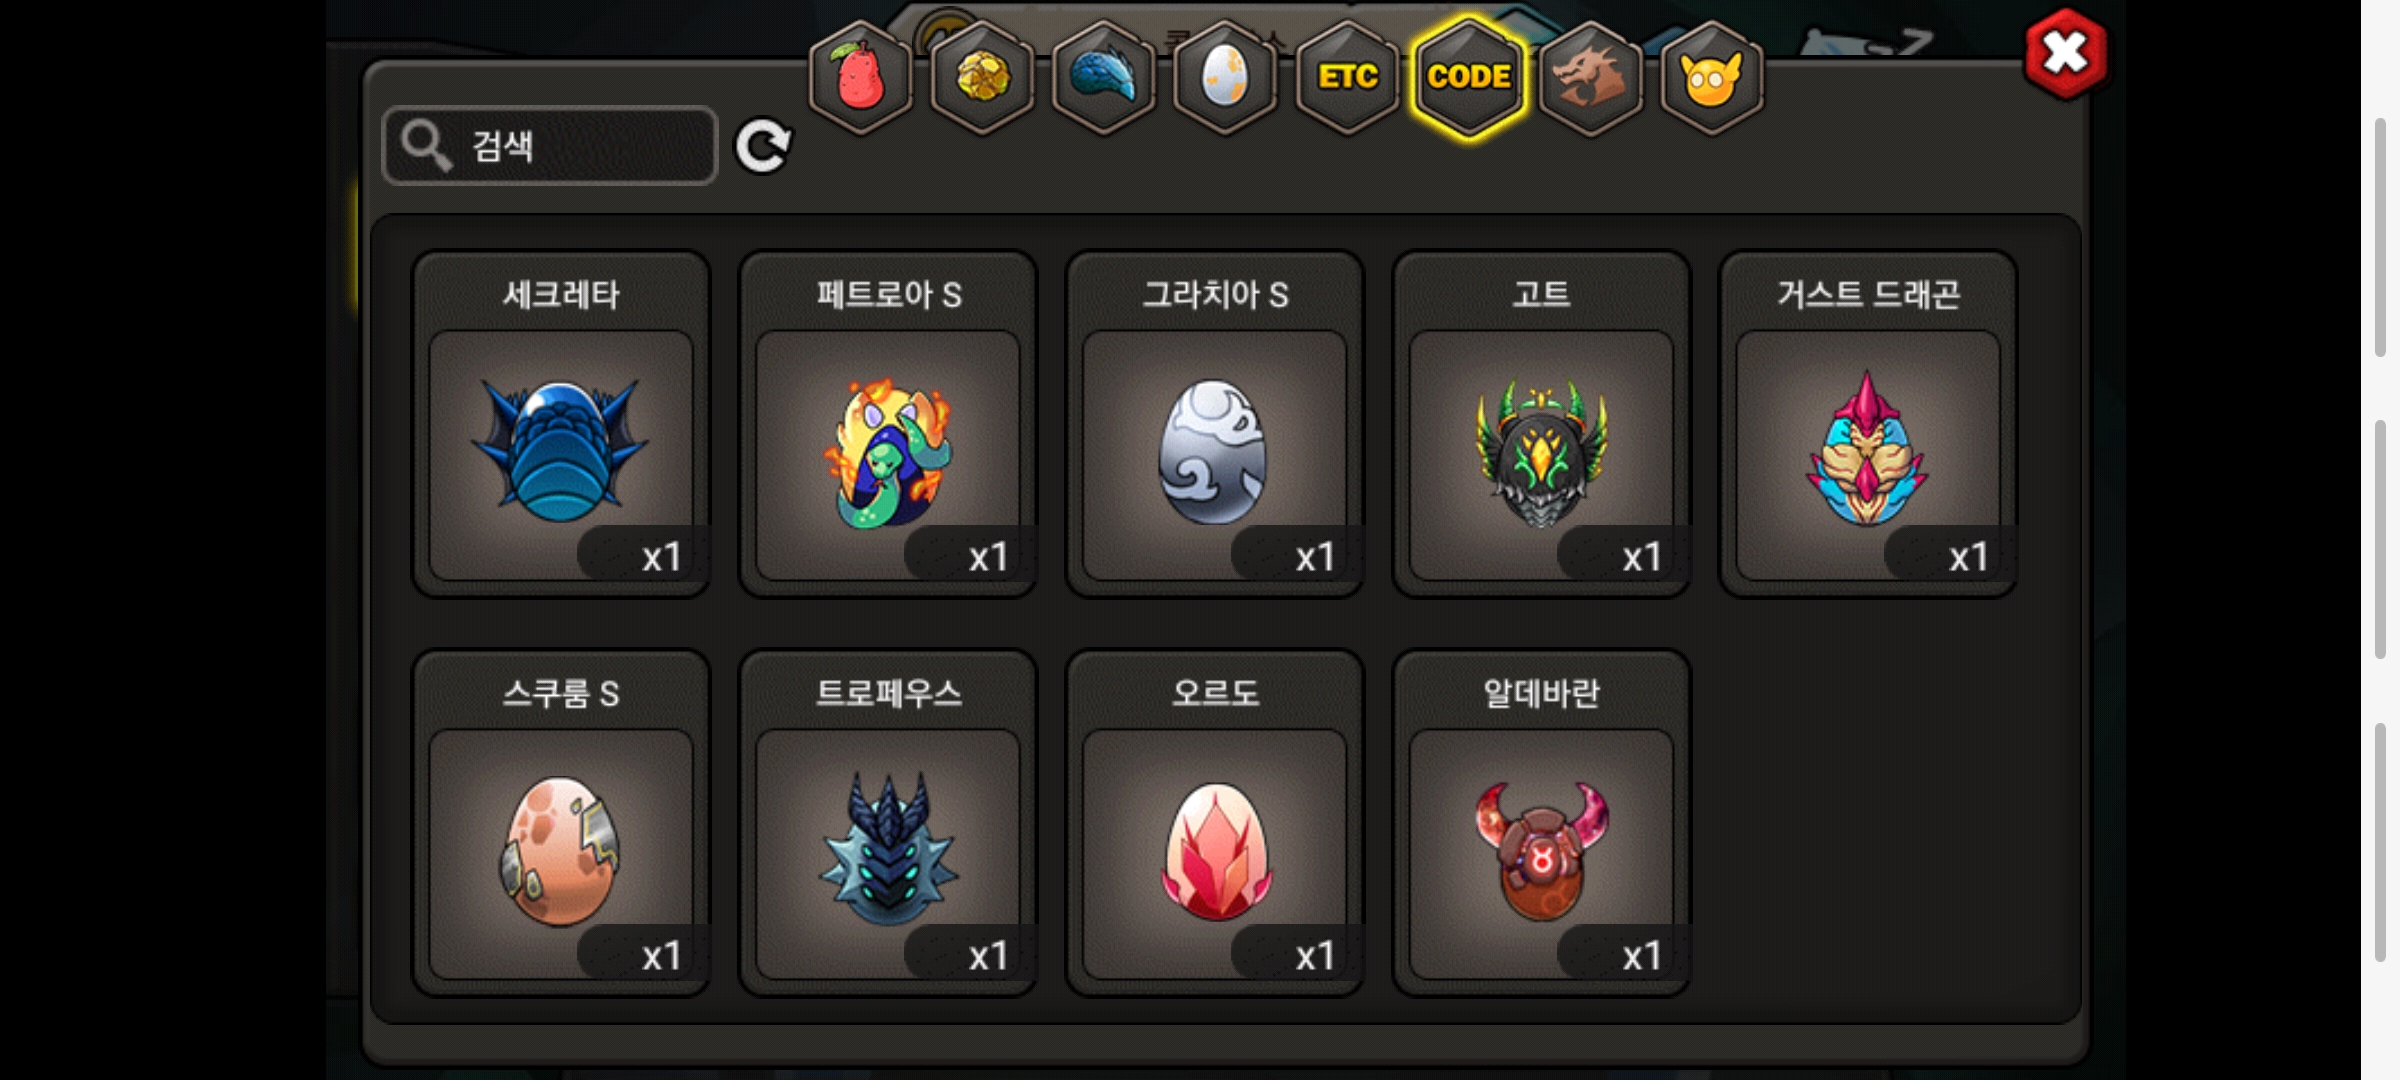Screen dimensions: 2400x1080
Task: Pick the 트로페우스 spiky dark blue egg
Action: [888, 823]
